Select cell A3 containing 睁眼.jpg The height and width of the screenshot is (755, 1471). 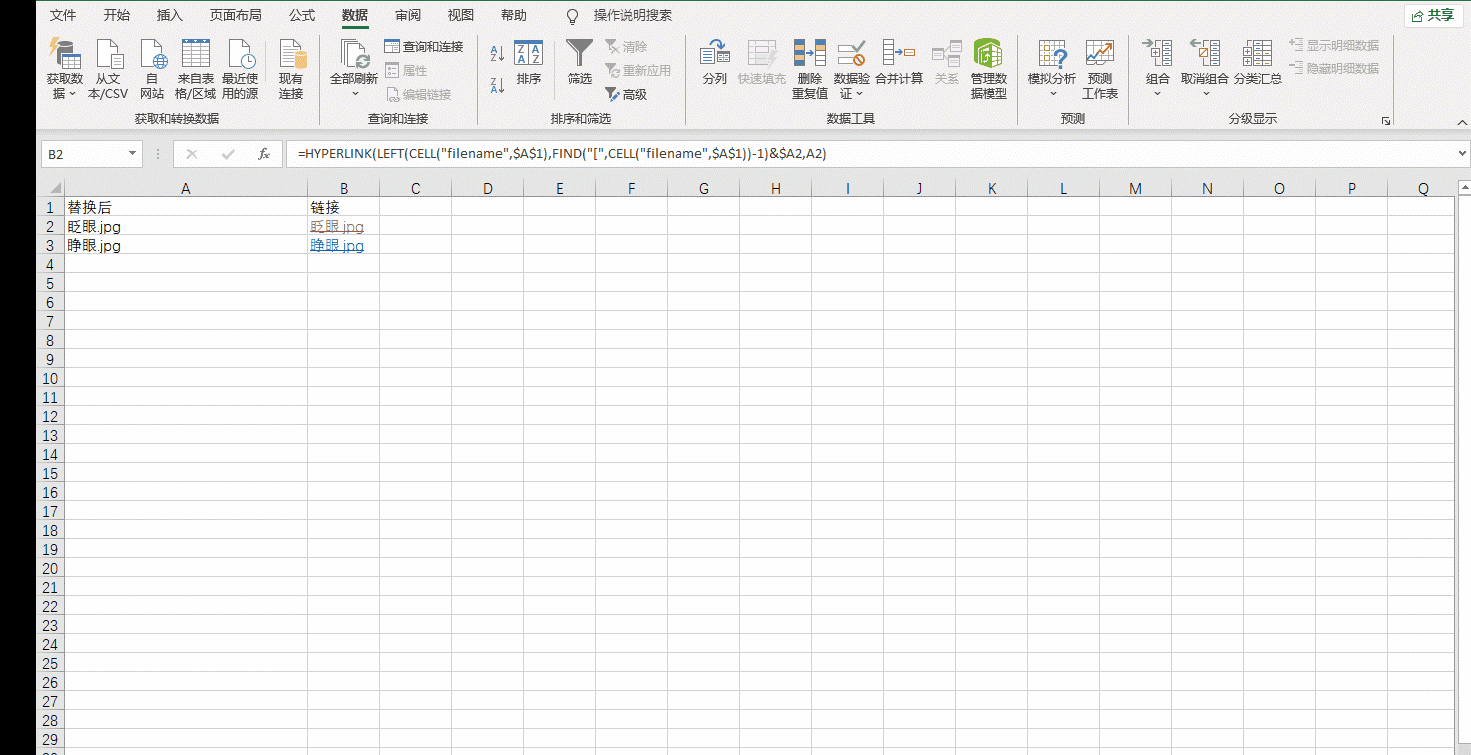point(186,246)
